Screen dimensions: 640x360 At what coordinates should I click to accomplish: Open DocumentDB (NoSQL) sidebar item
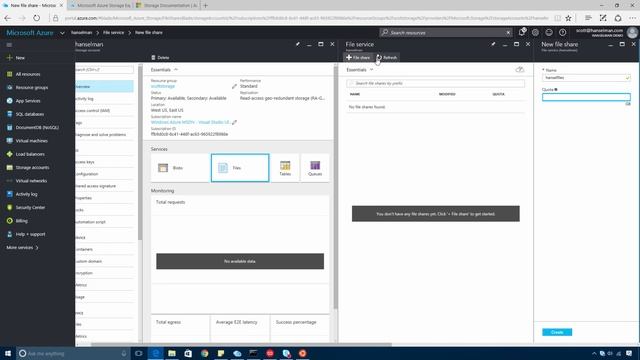pyautogui.click(x=37, y=127)
